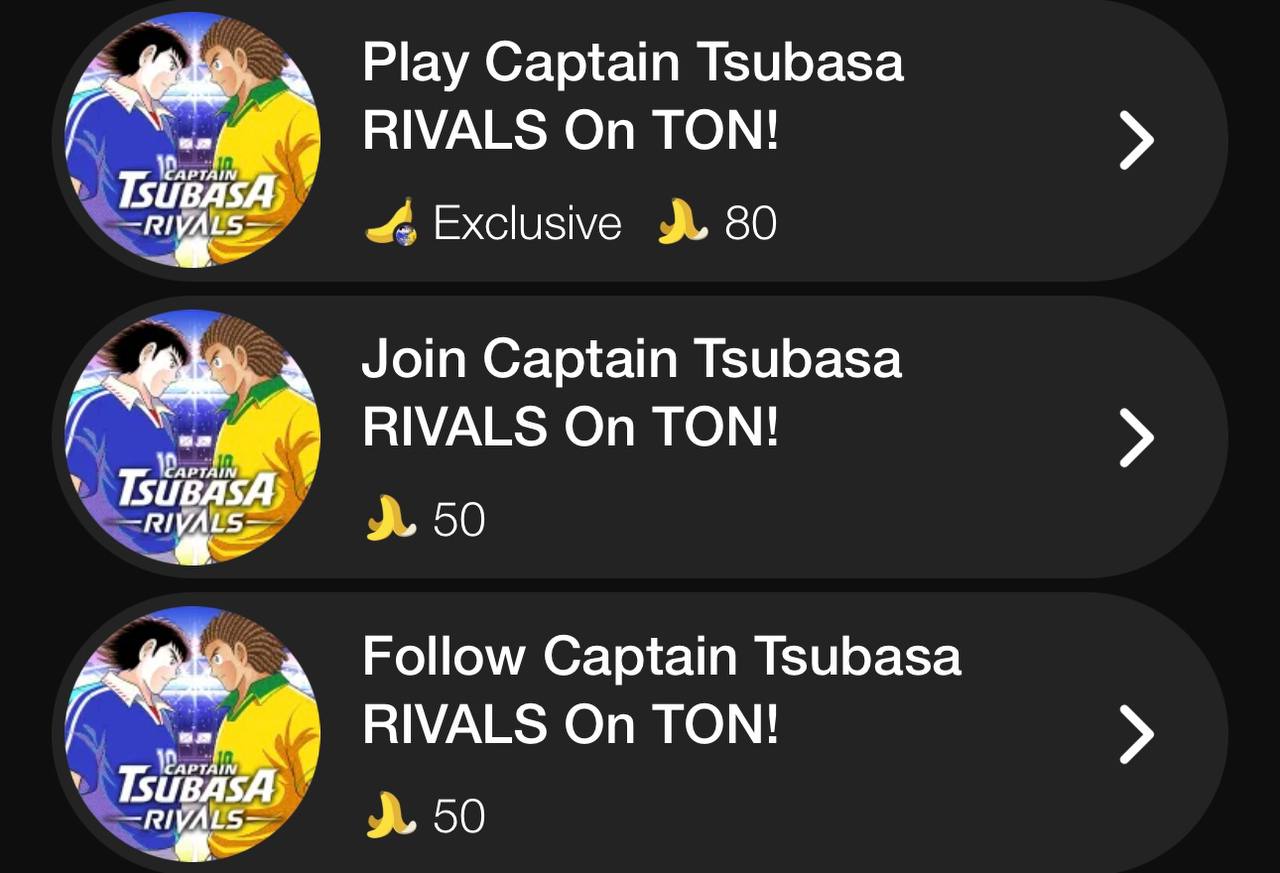The image size is (1280, 873).
Task: Select the Follow task thumbnail image
Action: pyautogui.click(x=192, y=735)
